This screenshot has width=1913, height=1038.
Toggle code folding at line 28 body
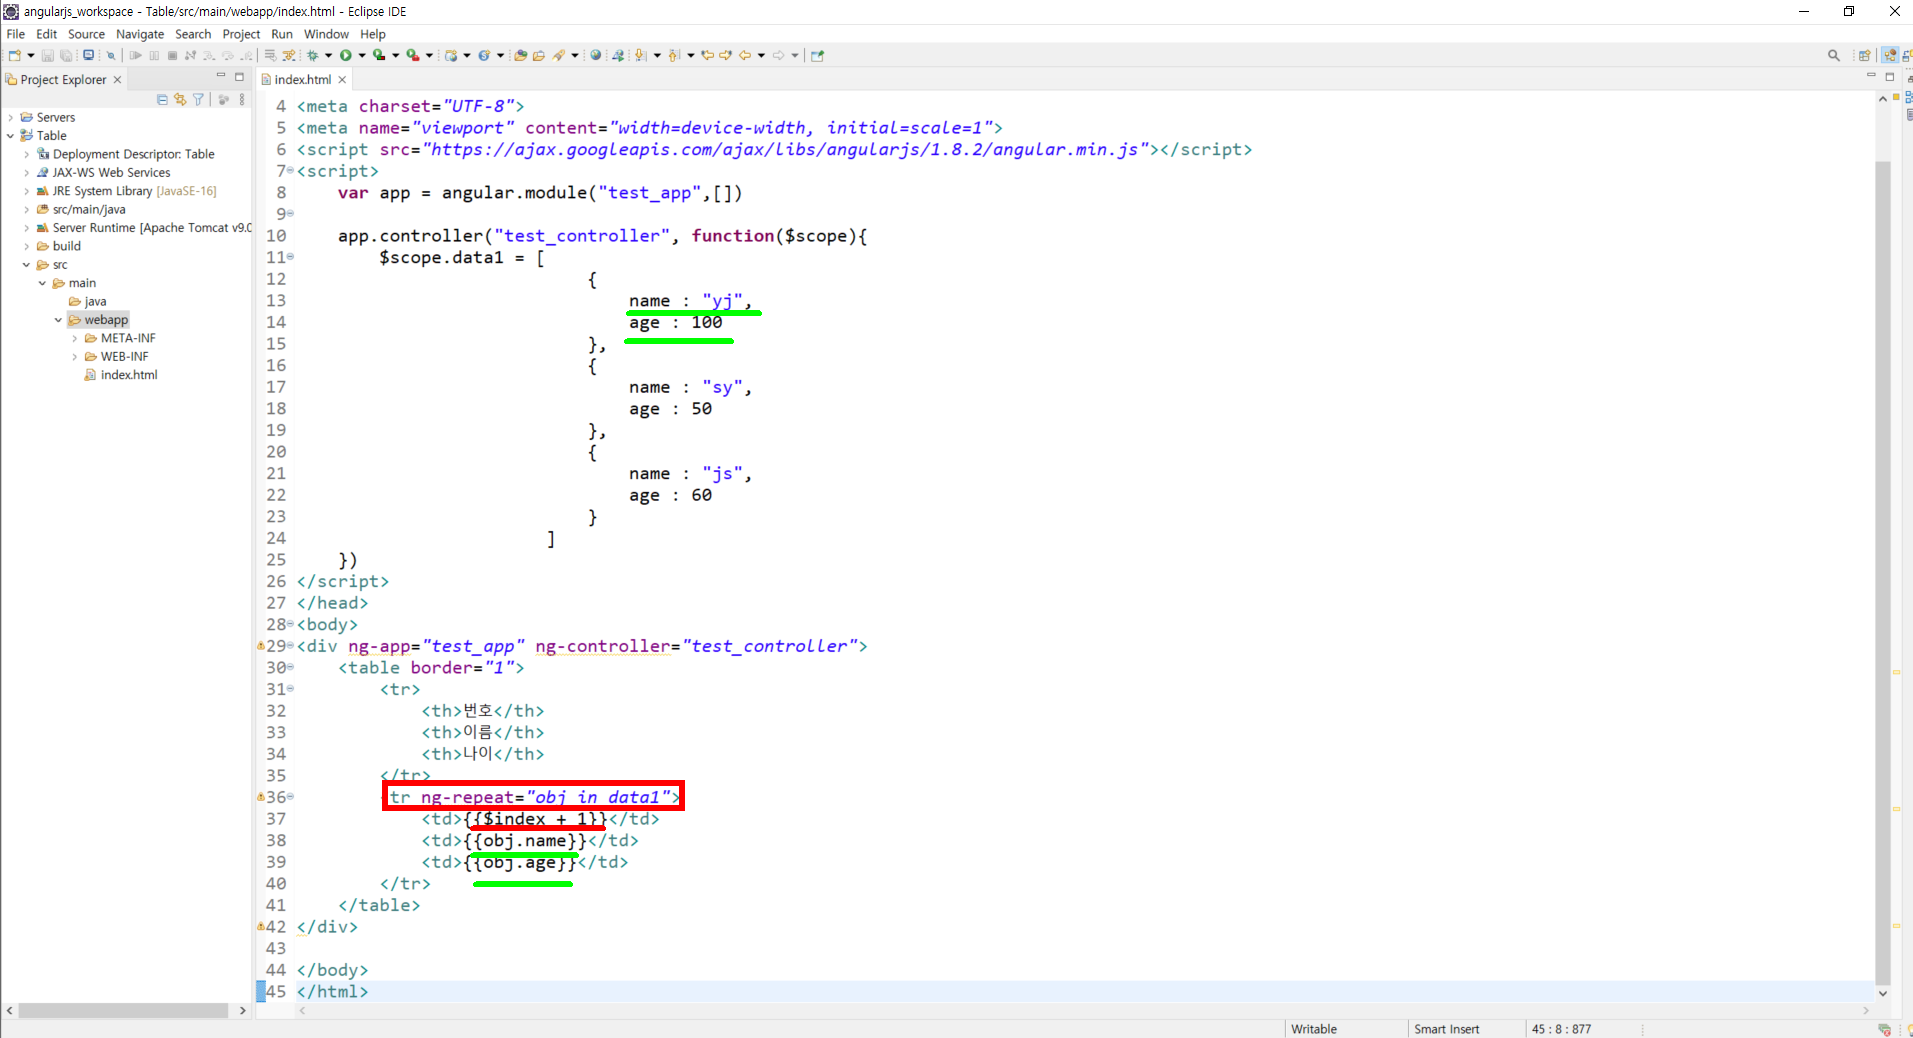(x=290, y=623)
